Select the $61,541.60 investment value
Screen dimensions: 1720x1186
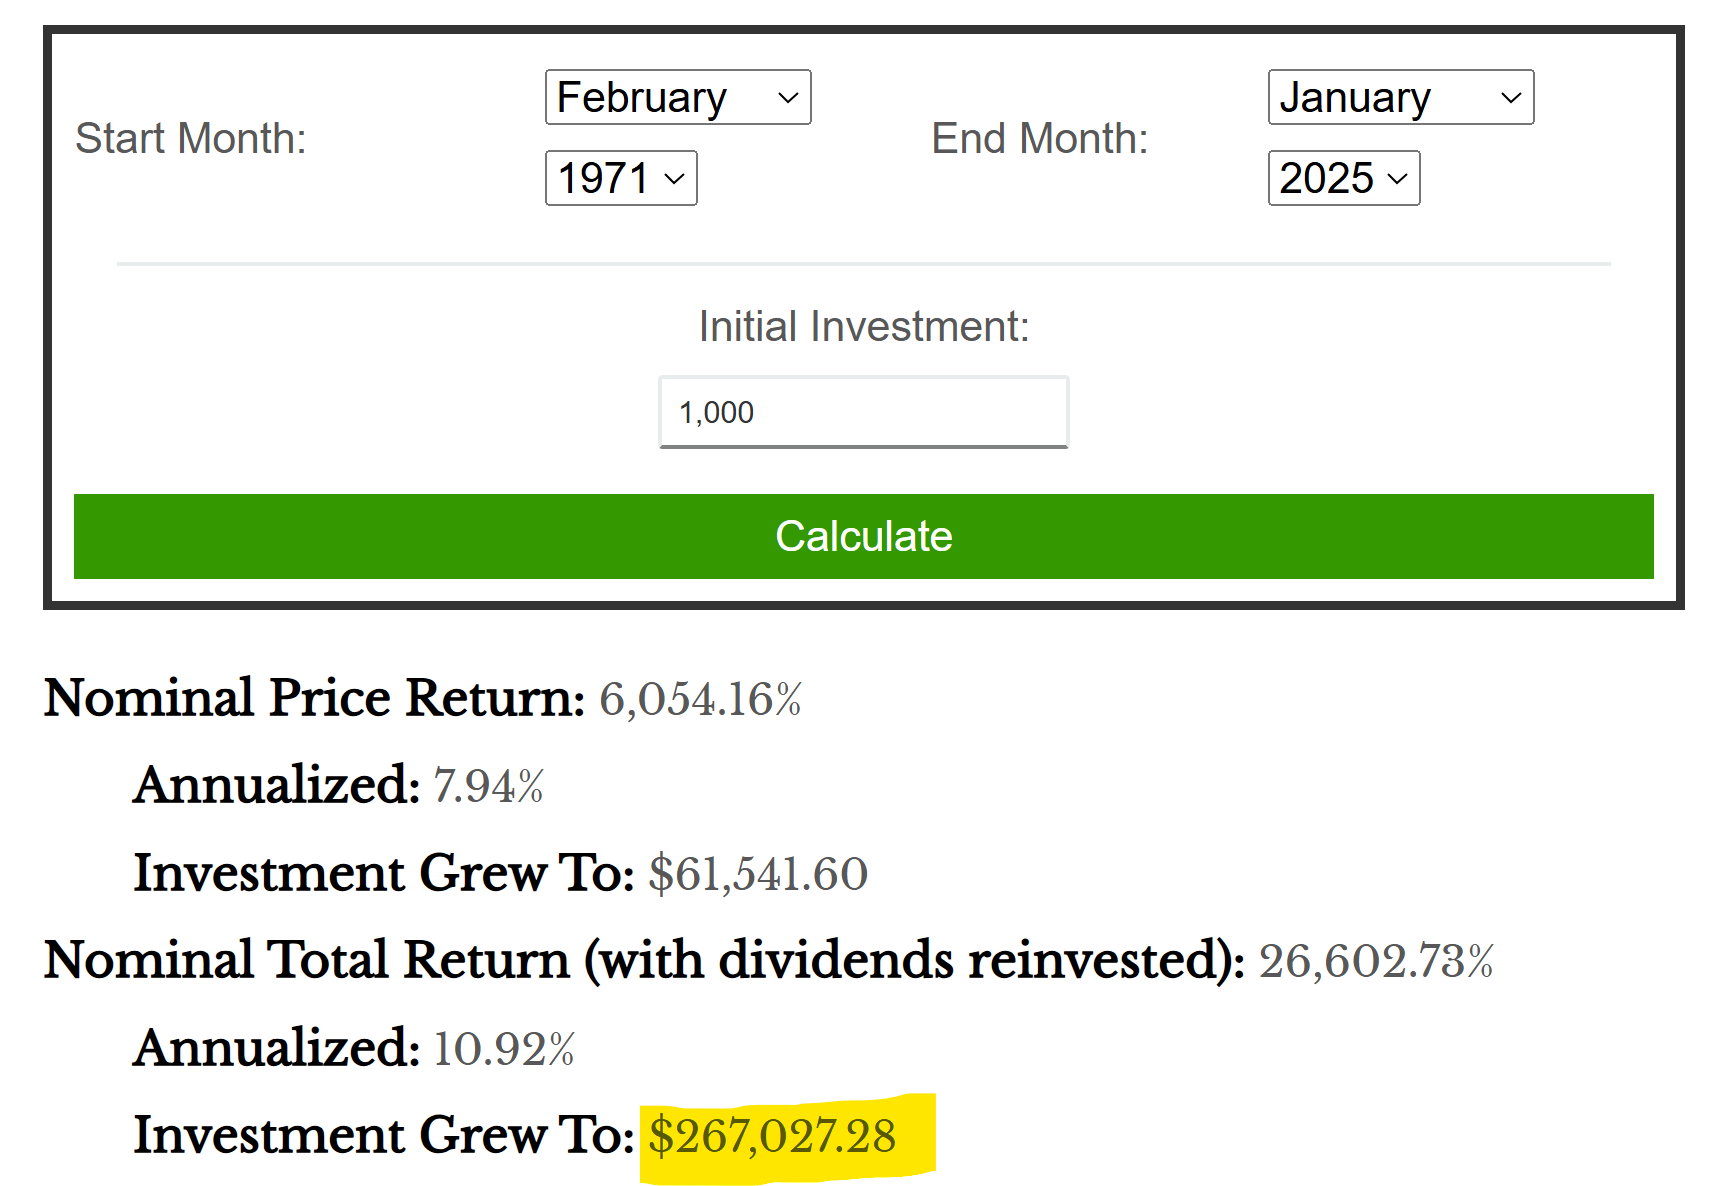(758, 874)
